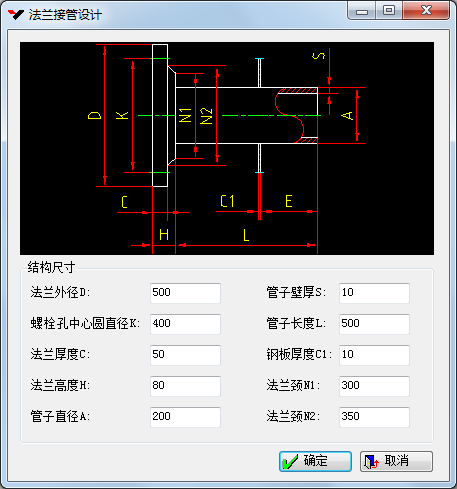Click the green checkmark icon on 确定
The width and height of the screenshot is (457, 489).
click(289, 462)
